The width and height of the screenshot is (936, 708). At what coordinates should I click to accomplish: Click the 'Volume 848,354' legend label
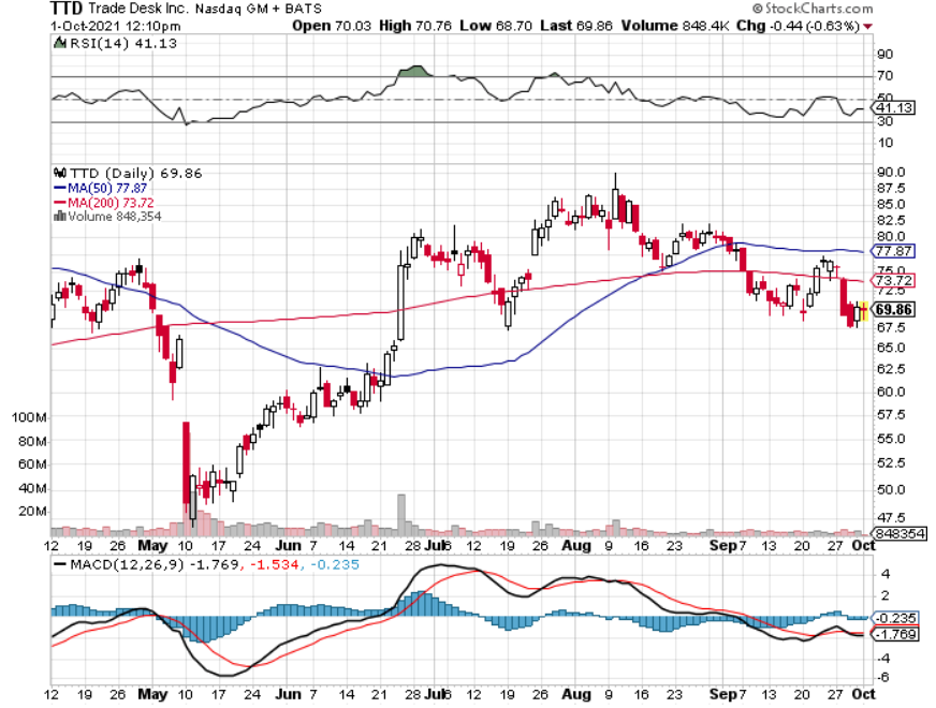click(115, 217)
